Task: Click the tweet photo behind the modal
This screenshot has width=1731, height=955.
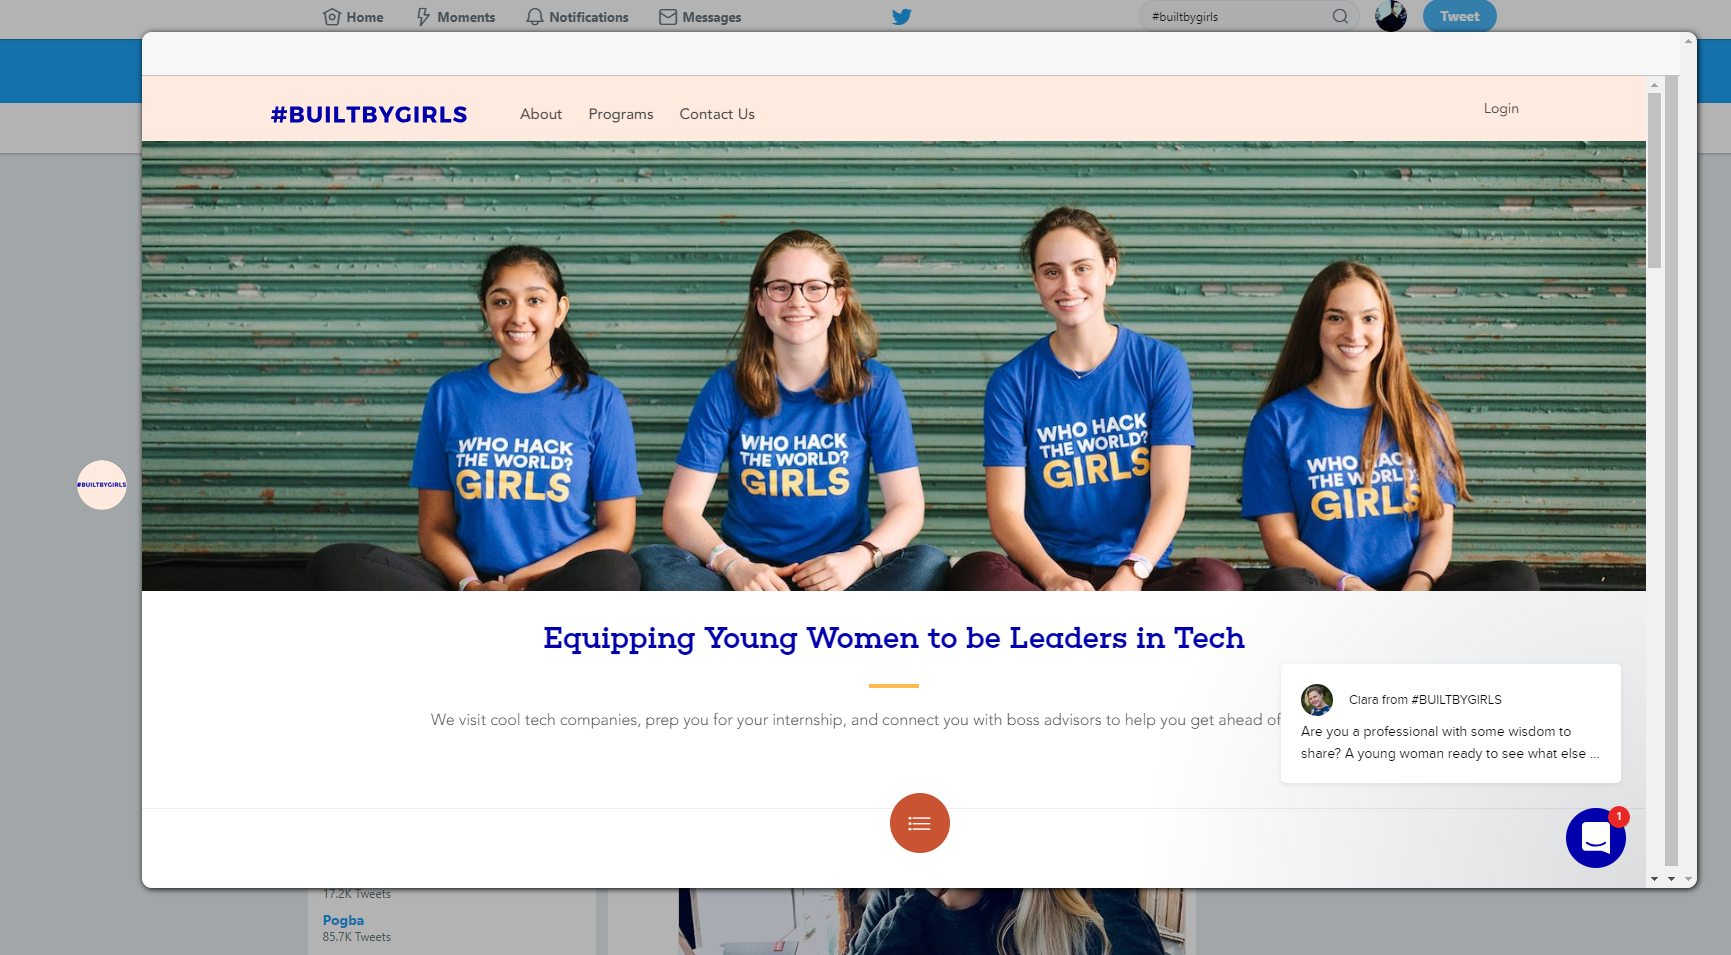Action: click(932, 921)
